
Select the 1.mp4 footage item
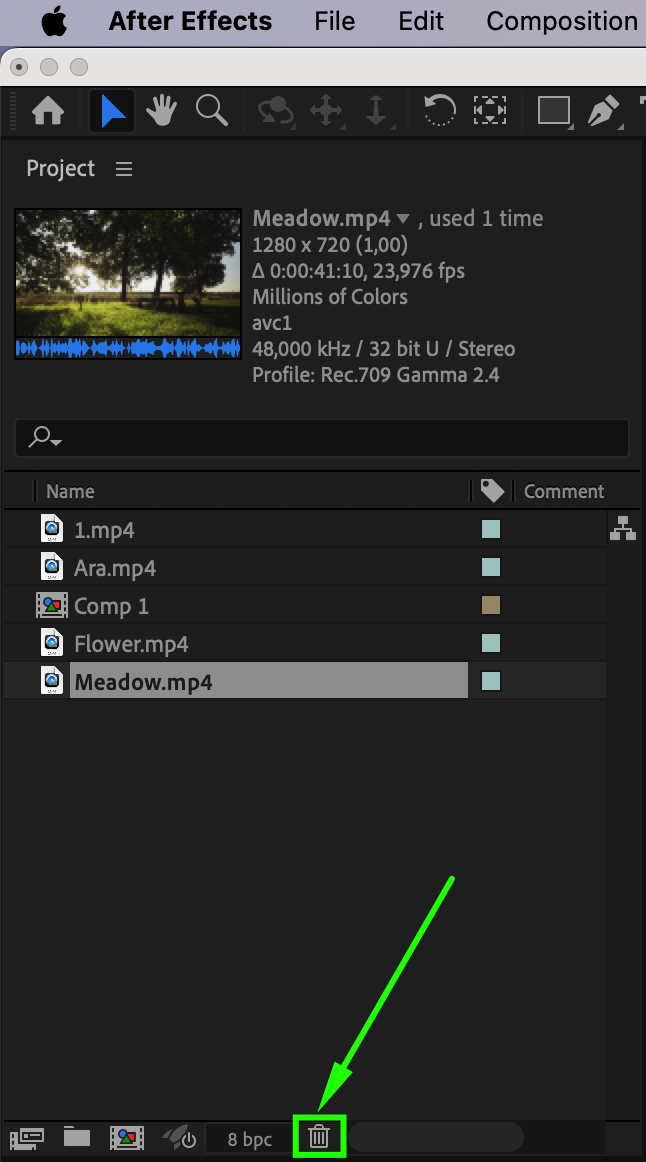point(104,530)
